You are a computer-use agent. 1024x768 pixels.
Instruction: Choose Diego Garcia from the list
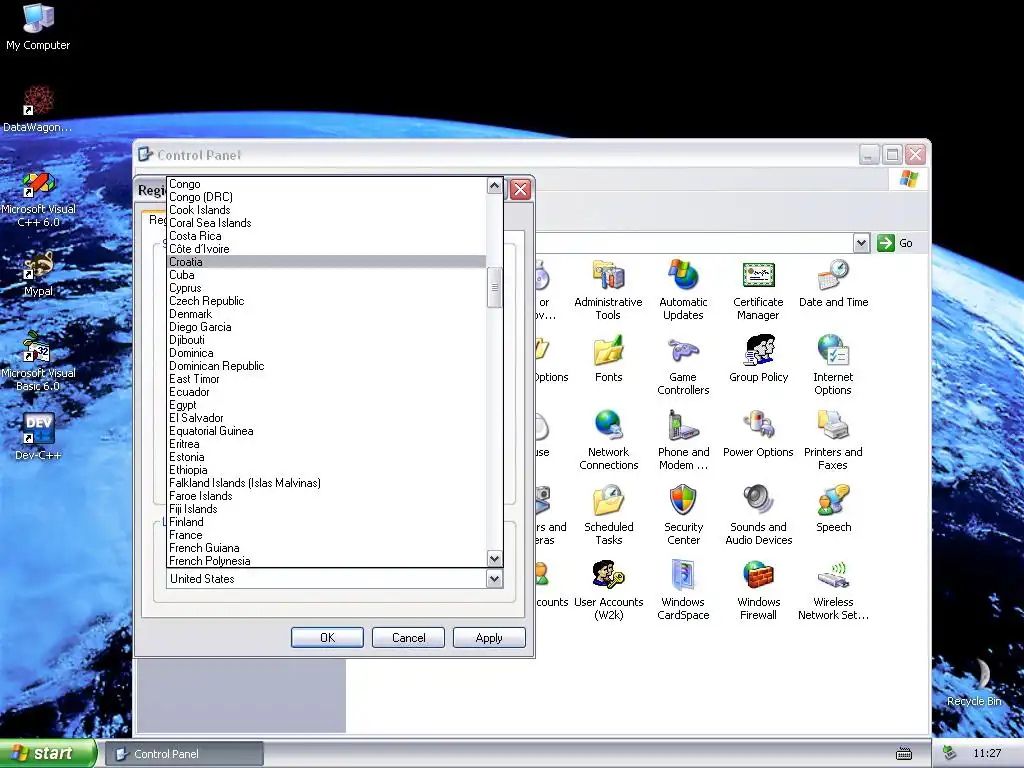327,327
